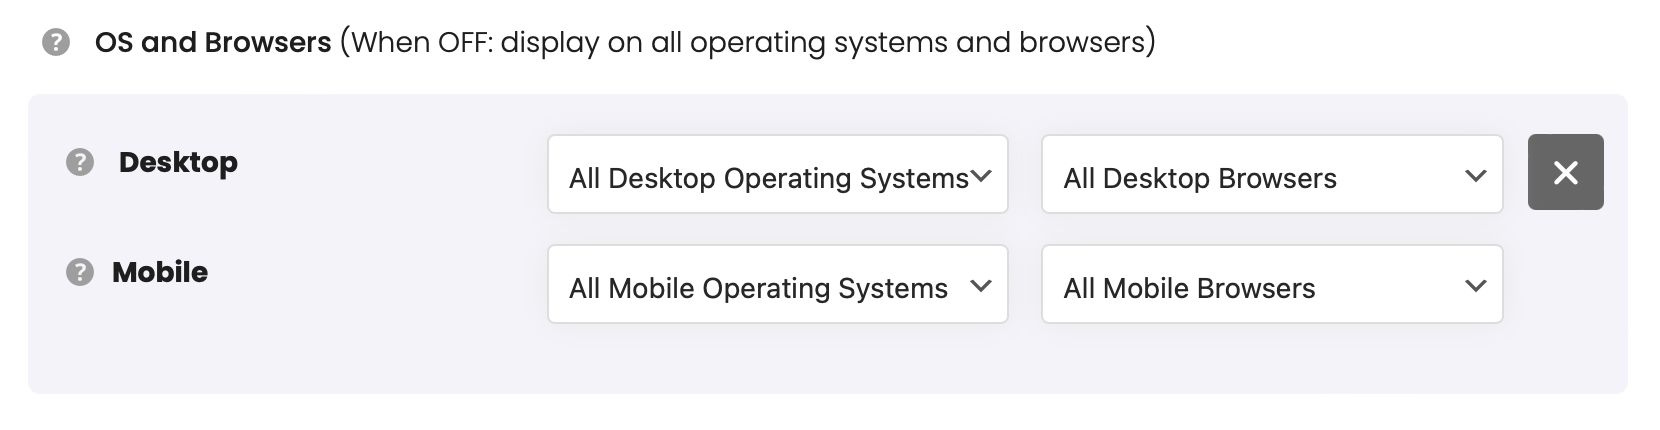1660x430 pixels.
Task: Open the All Mobile Browsers dropdown
Action: coord(1272,284)
